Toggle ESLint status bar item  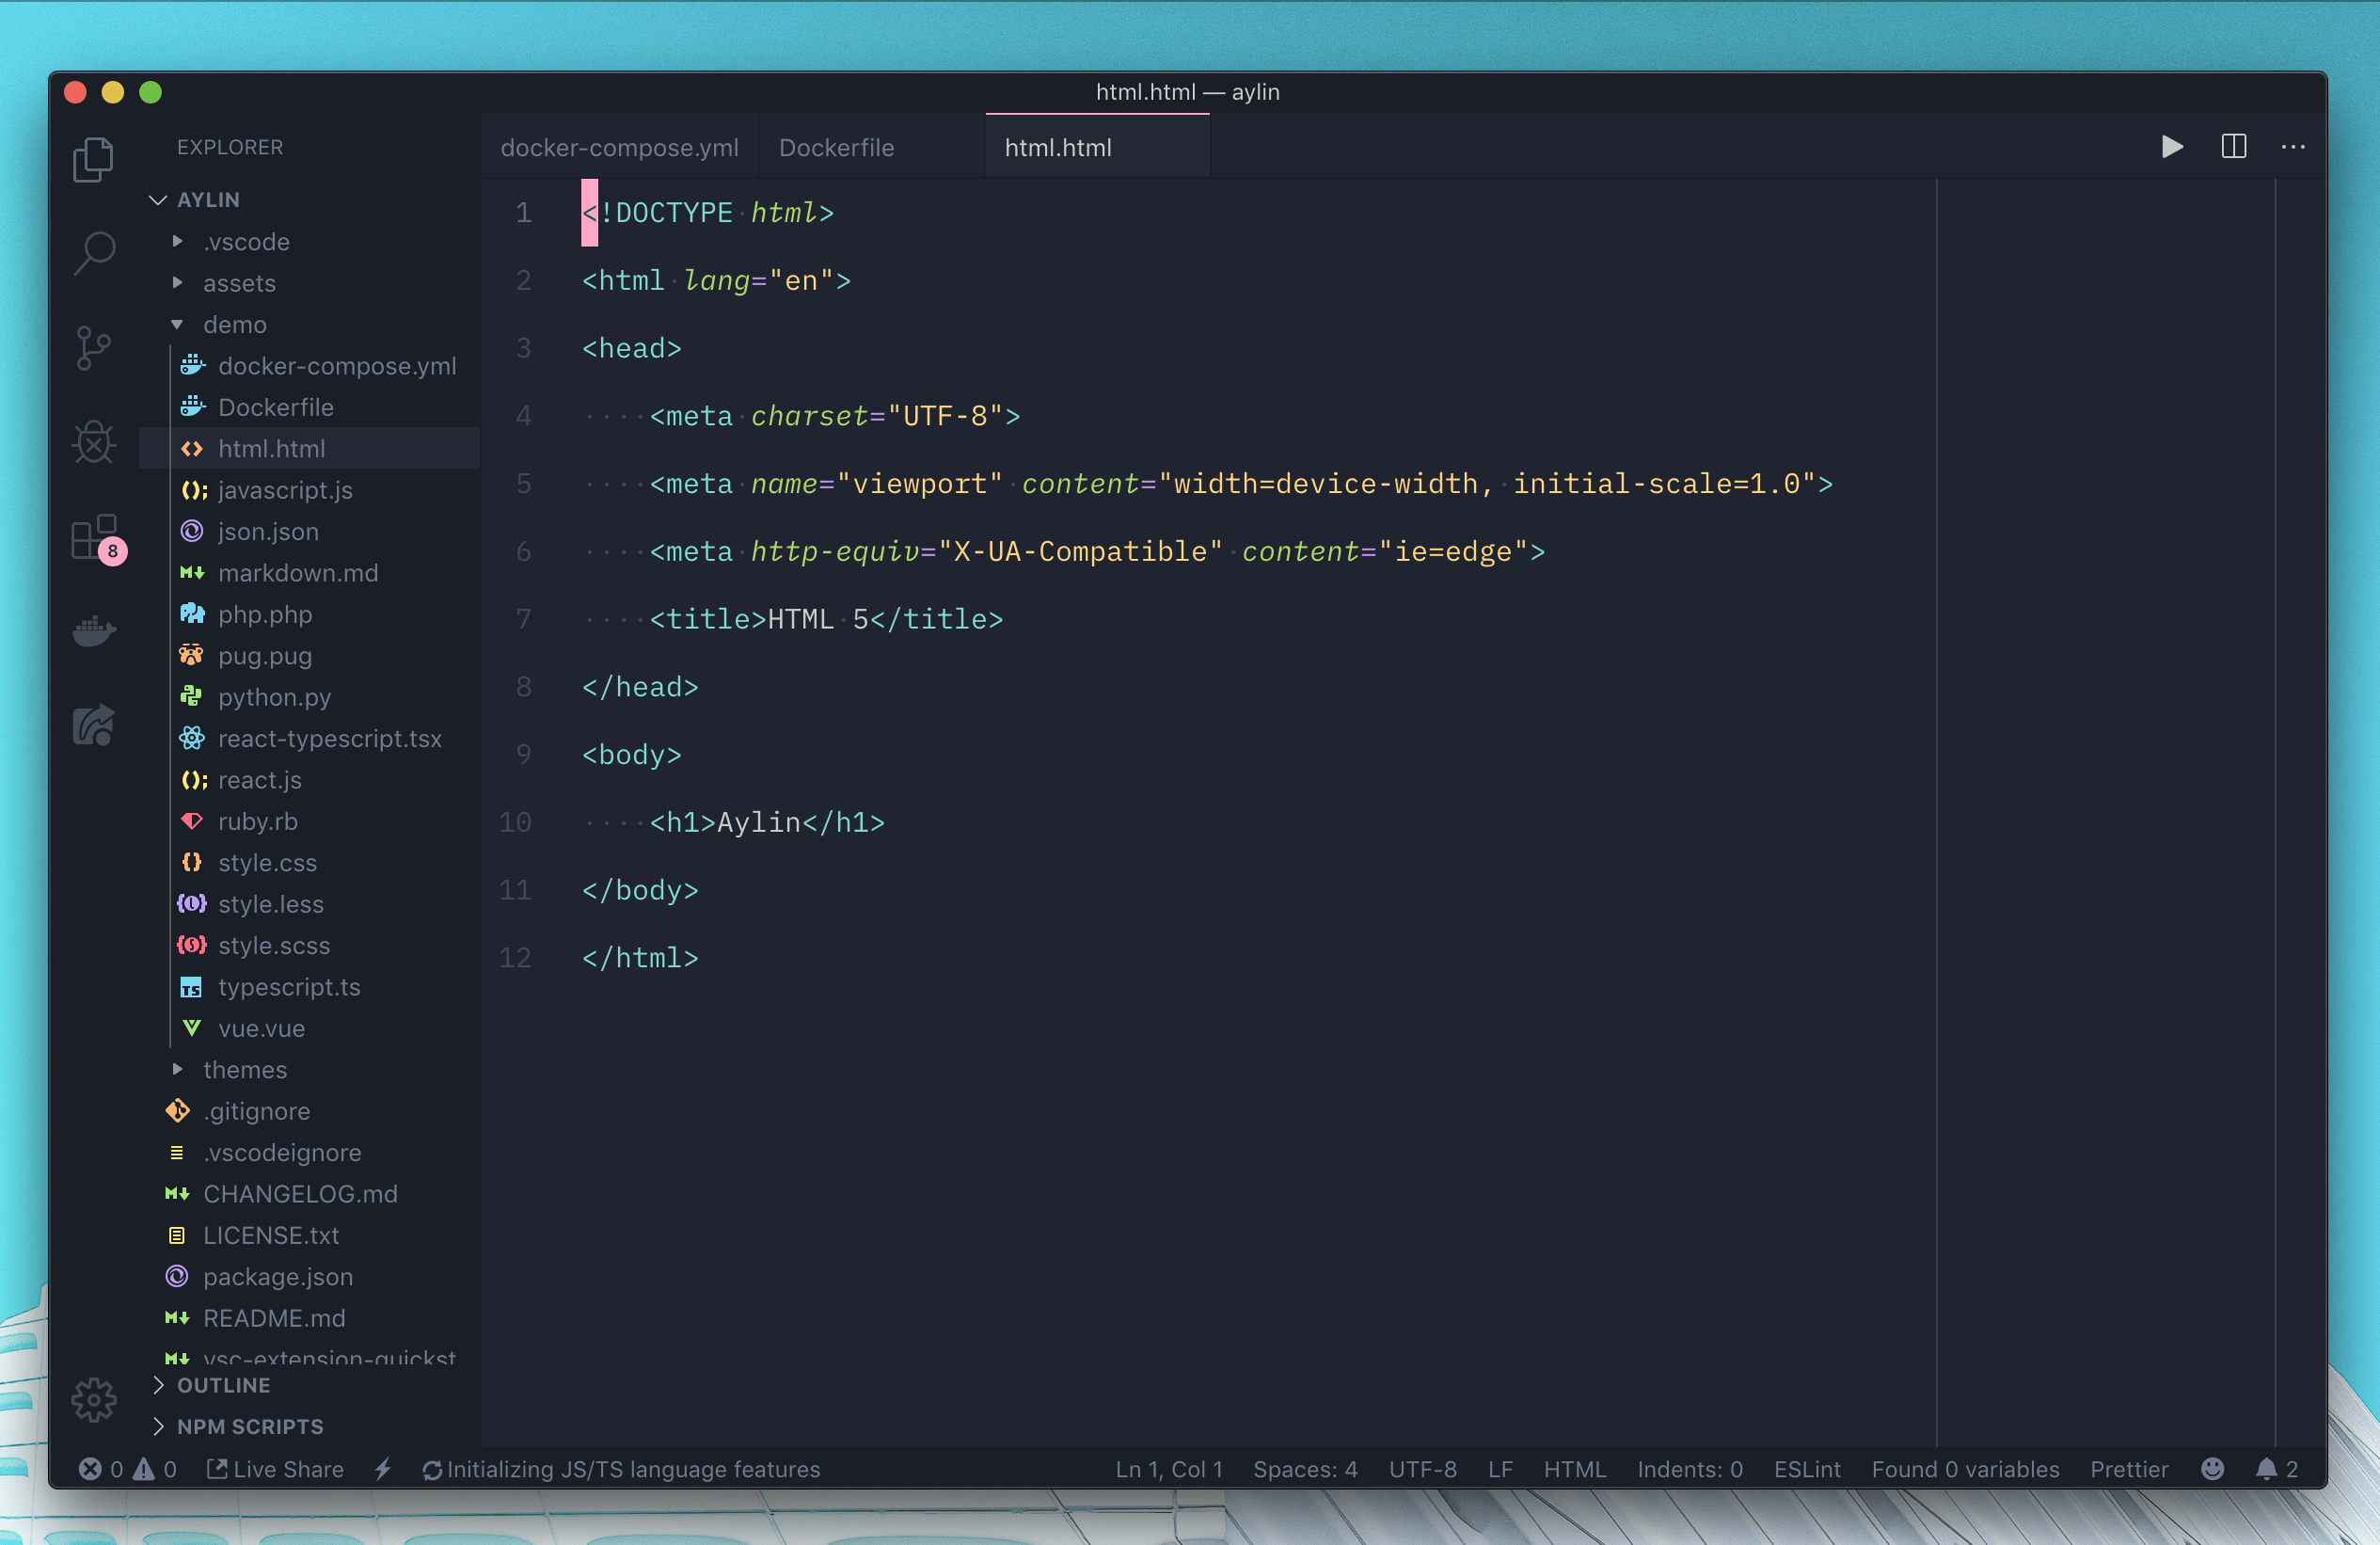(x=1806, y=1469)
